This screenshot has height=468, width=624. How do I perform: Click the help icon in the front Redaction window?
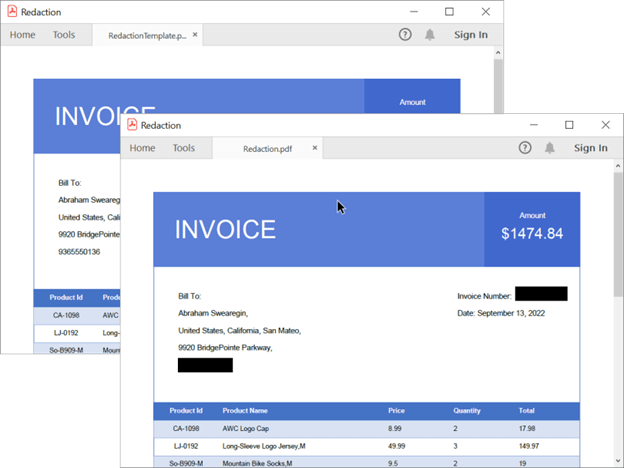click(x=525, y=148)
